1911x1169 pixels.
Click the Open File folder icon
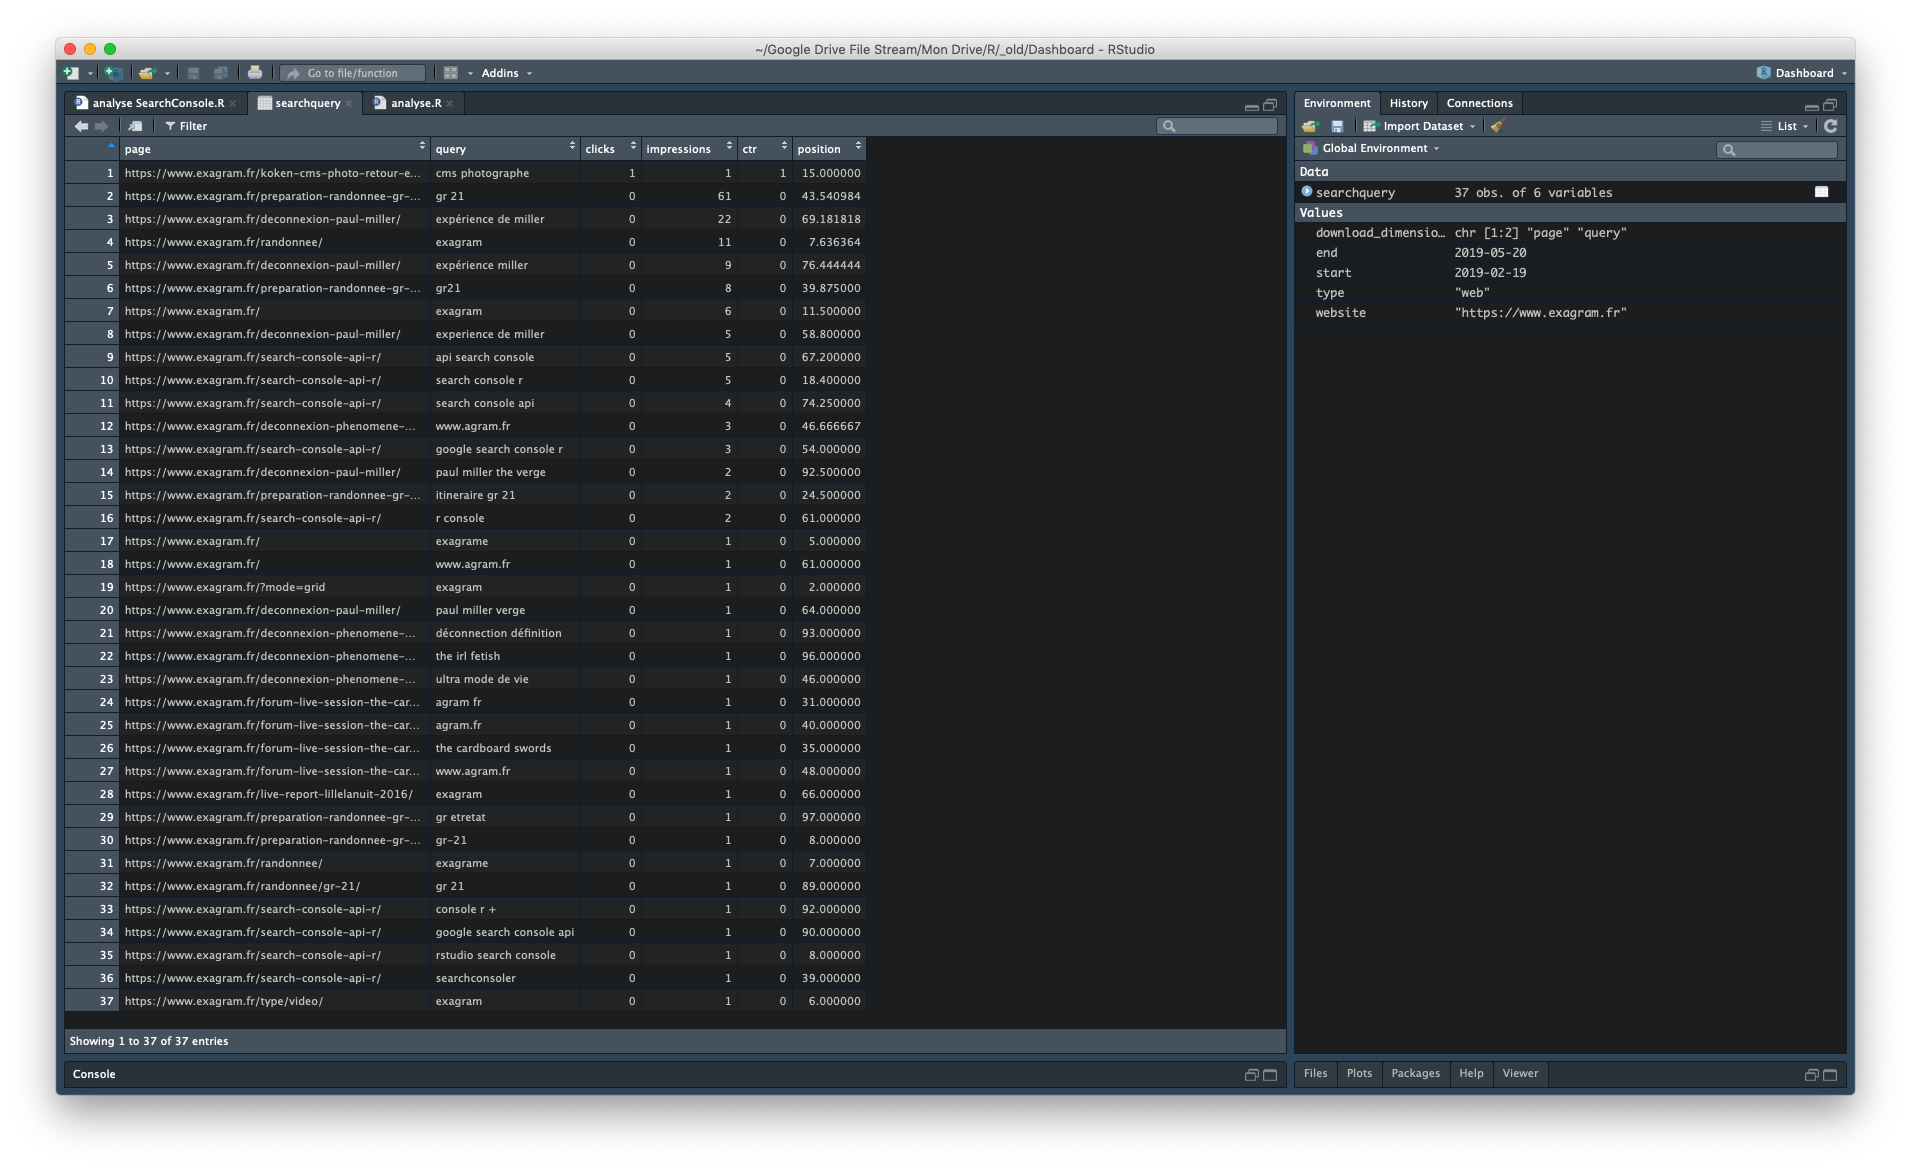[147, 73]
